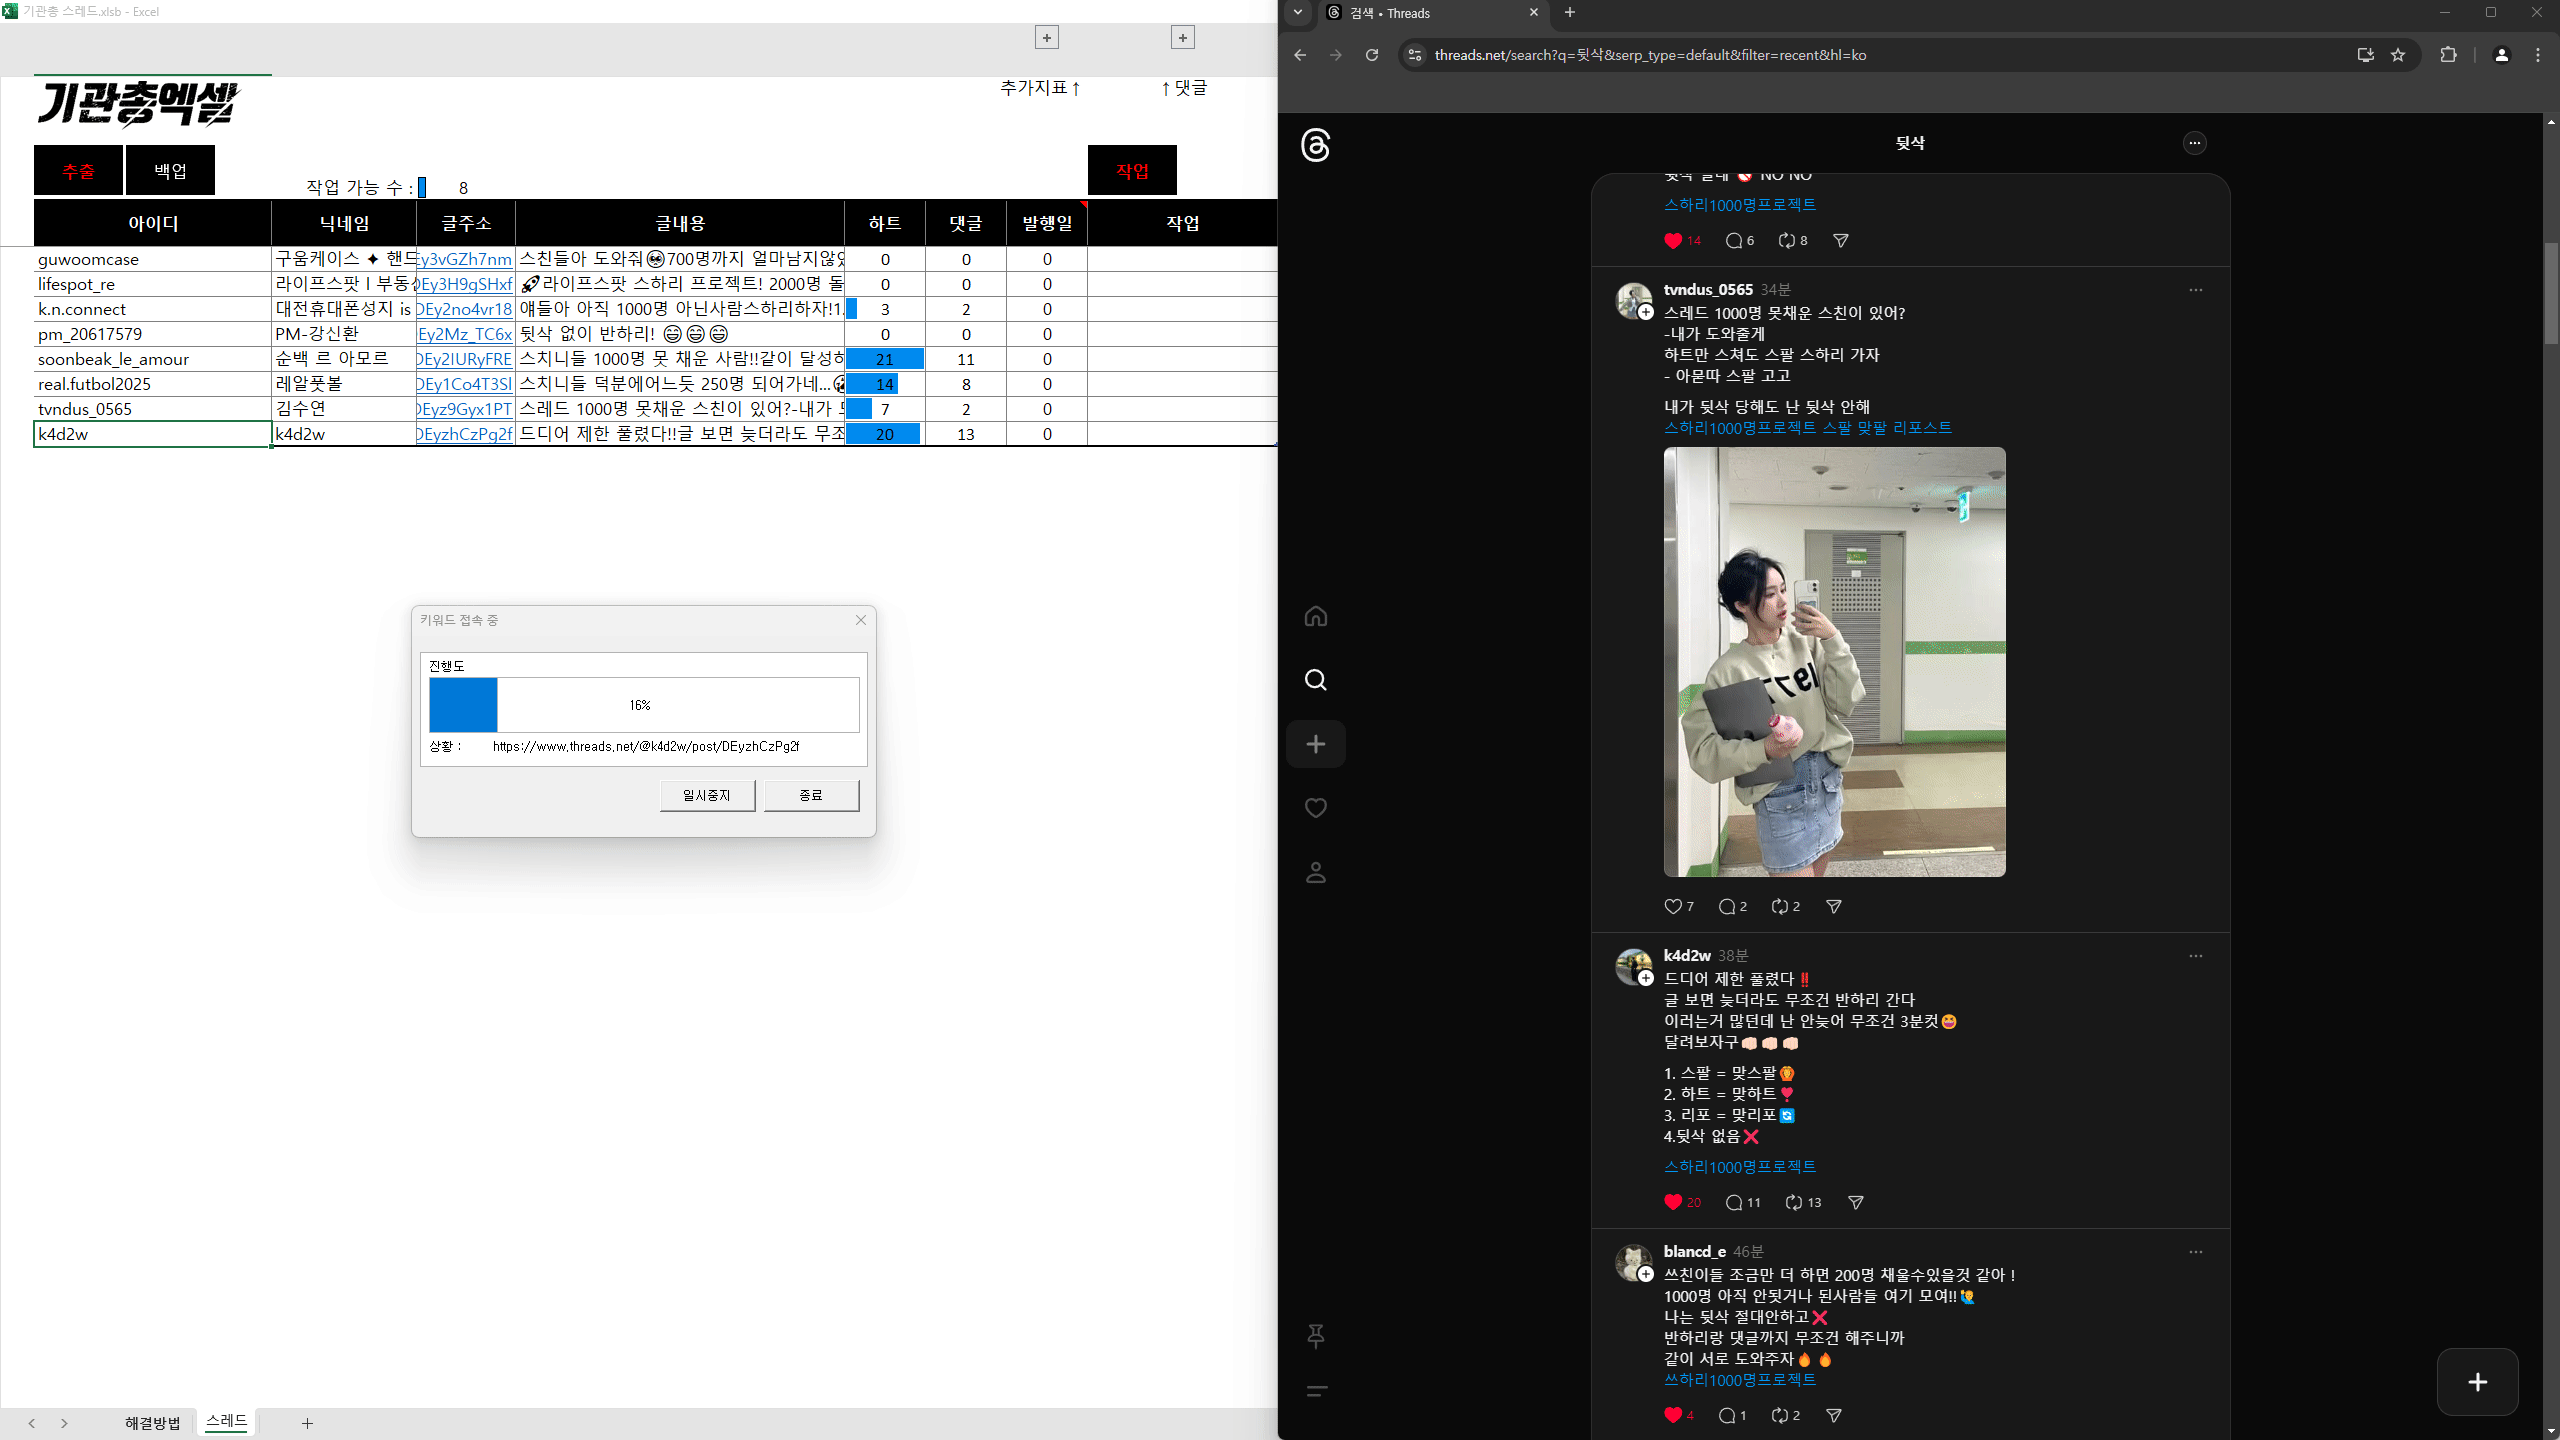Open the tvndus_0565 mirror selfie image
Image resolution: width=2560 pixels, height=1440 pixels.
pyautogui.click(x=1835, y=662)
